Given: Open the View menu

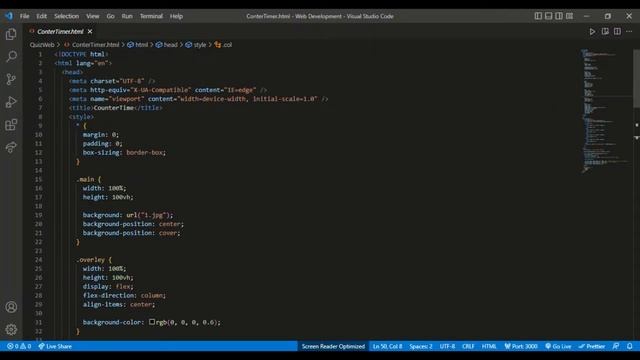Looking at the screenshot, I should pos(93,16).
